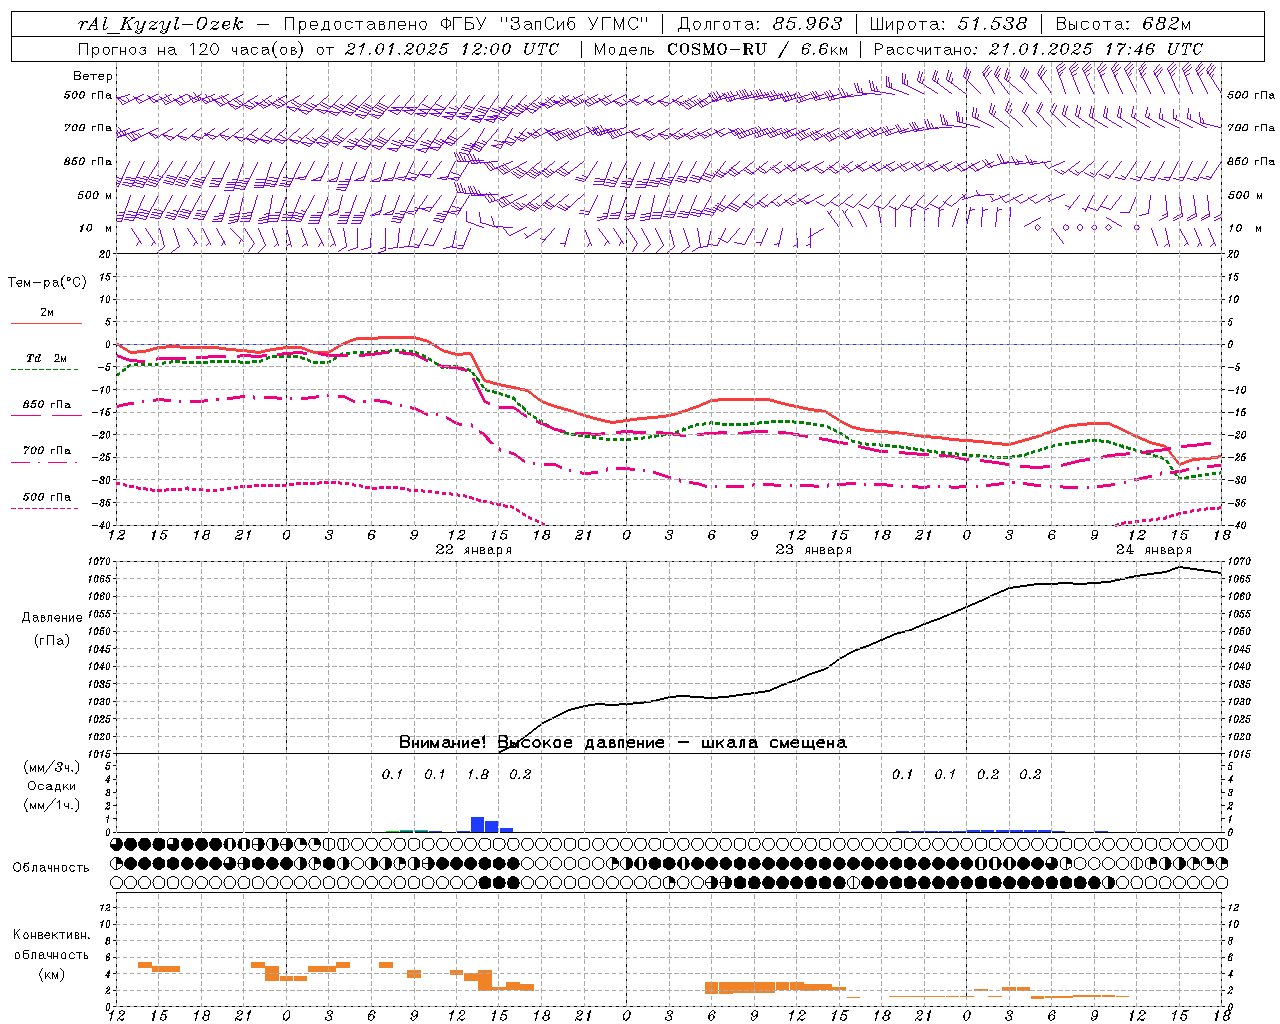Click the 1015 tick on the right pressure axis

tap(1239, 754)
